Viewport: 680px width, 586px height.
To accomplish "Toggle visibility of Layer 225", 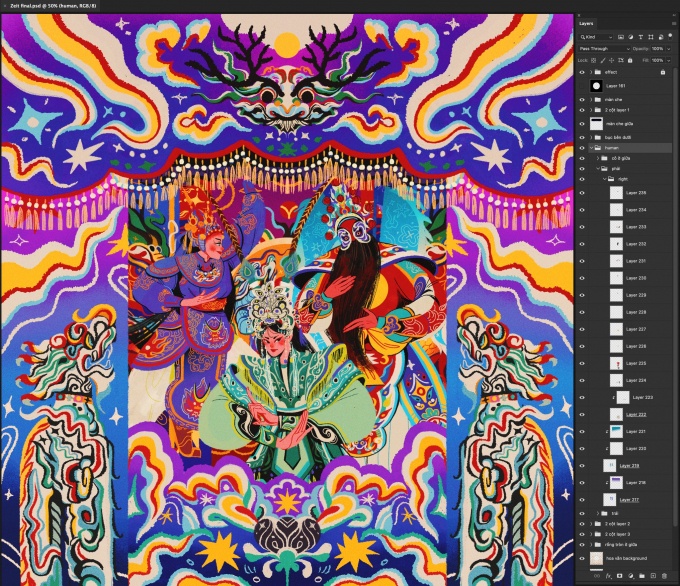I will pos(583,363).
